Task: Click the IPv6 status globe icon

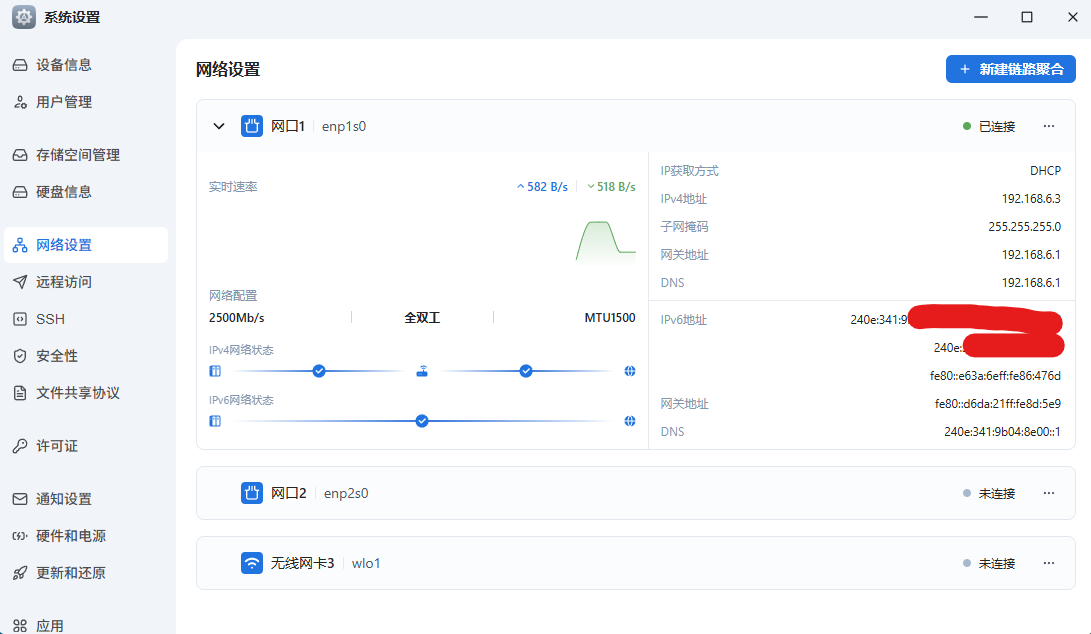Action: [x=630, y=421]
